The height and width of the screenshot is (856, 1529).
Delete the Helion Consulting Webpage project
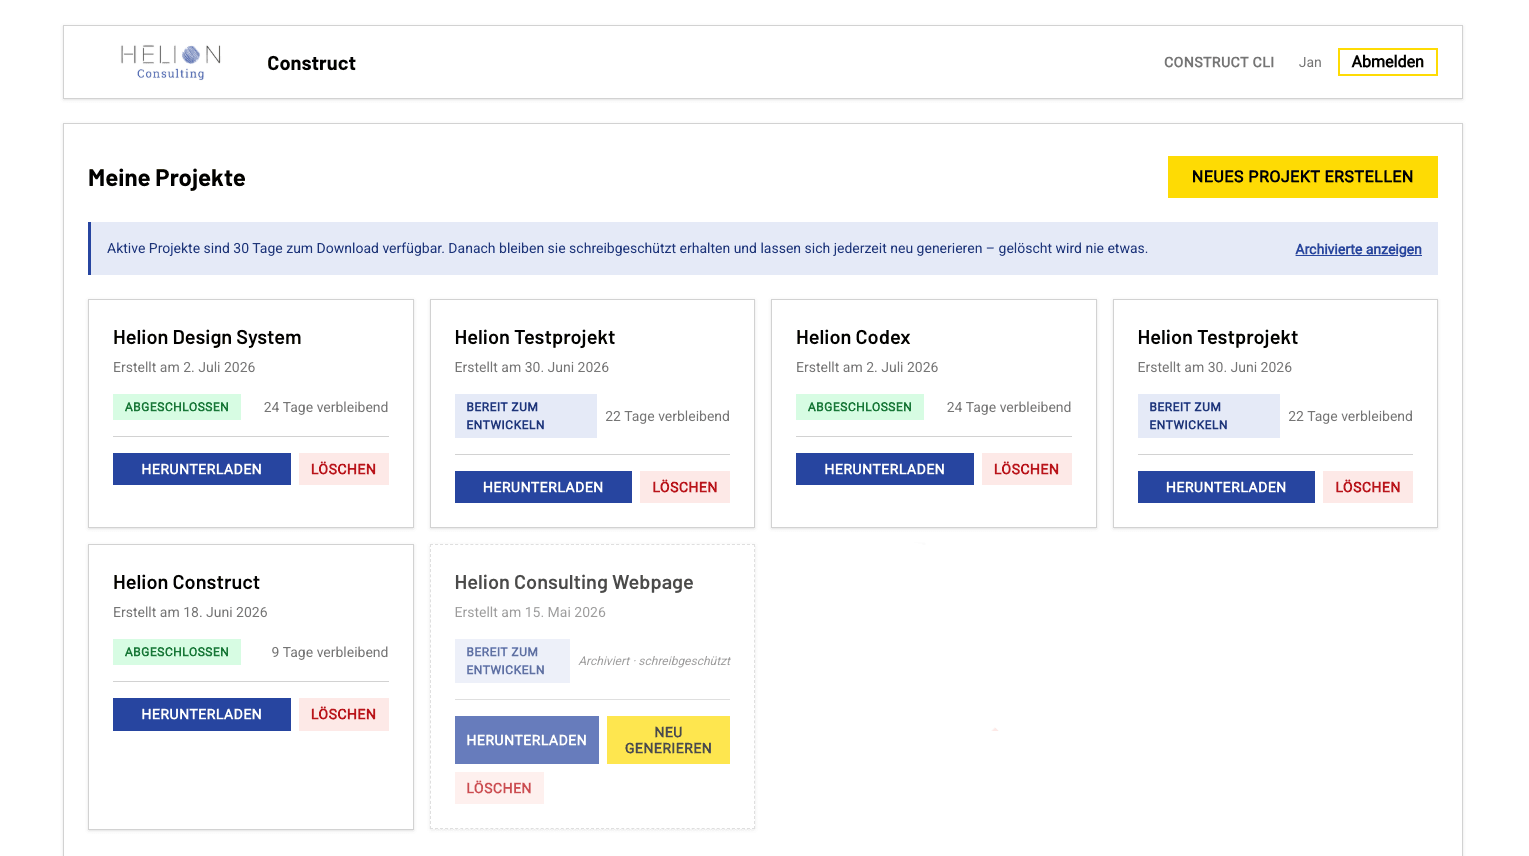(499, 788)
